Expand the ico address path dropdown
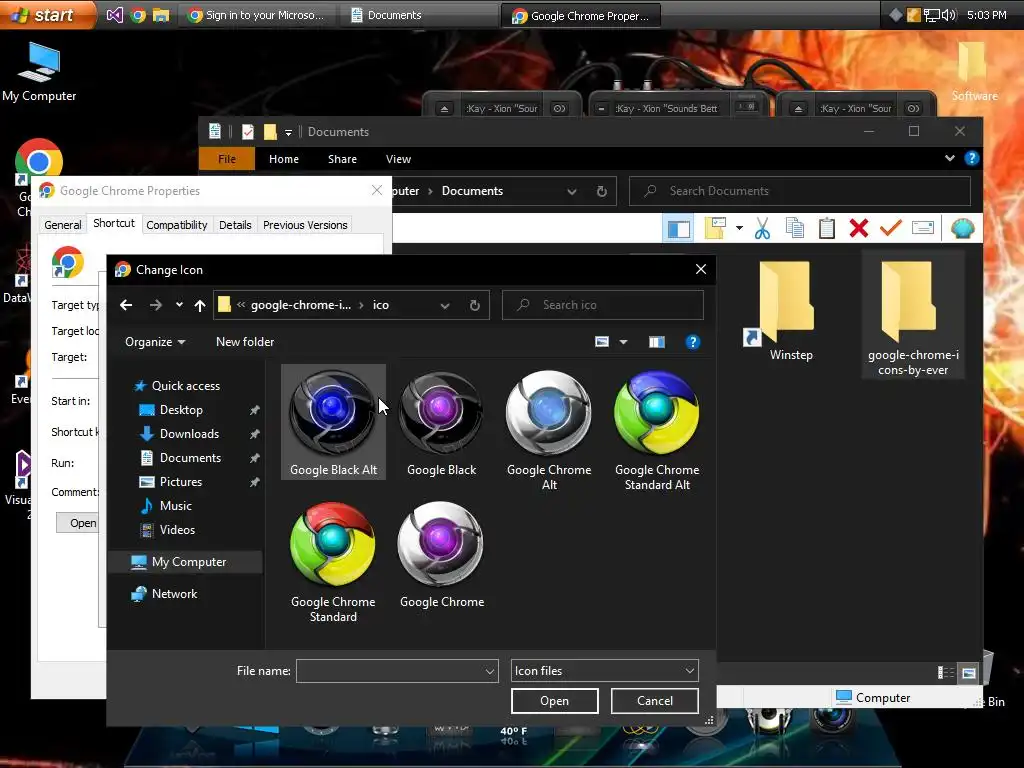The width and height of the screenshot is (1024, 768). click(445, 305)
